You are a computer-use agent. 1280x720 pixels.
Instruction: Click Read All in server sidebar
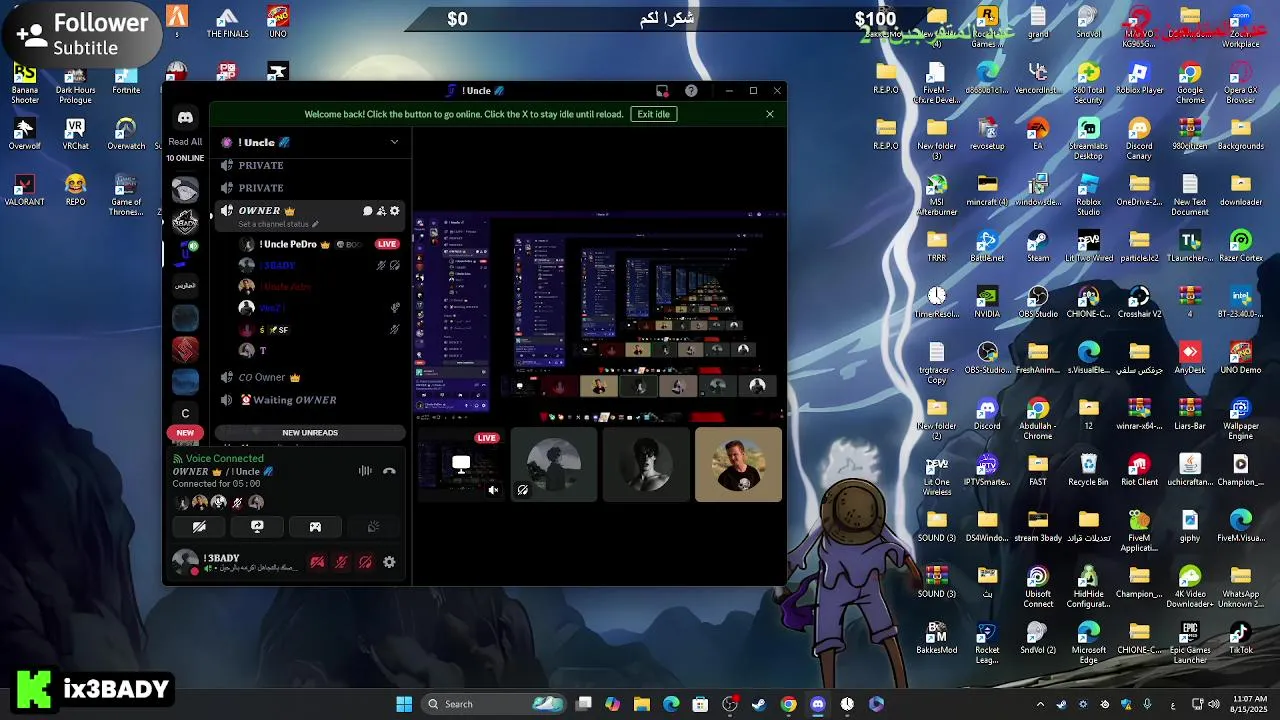pos(185,142)
